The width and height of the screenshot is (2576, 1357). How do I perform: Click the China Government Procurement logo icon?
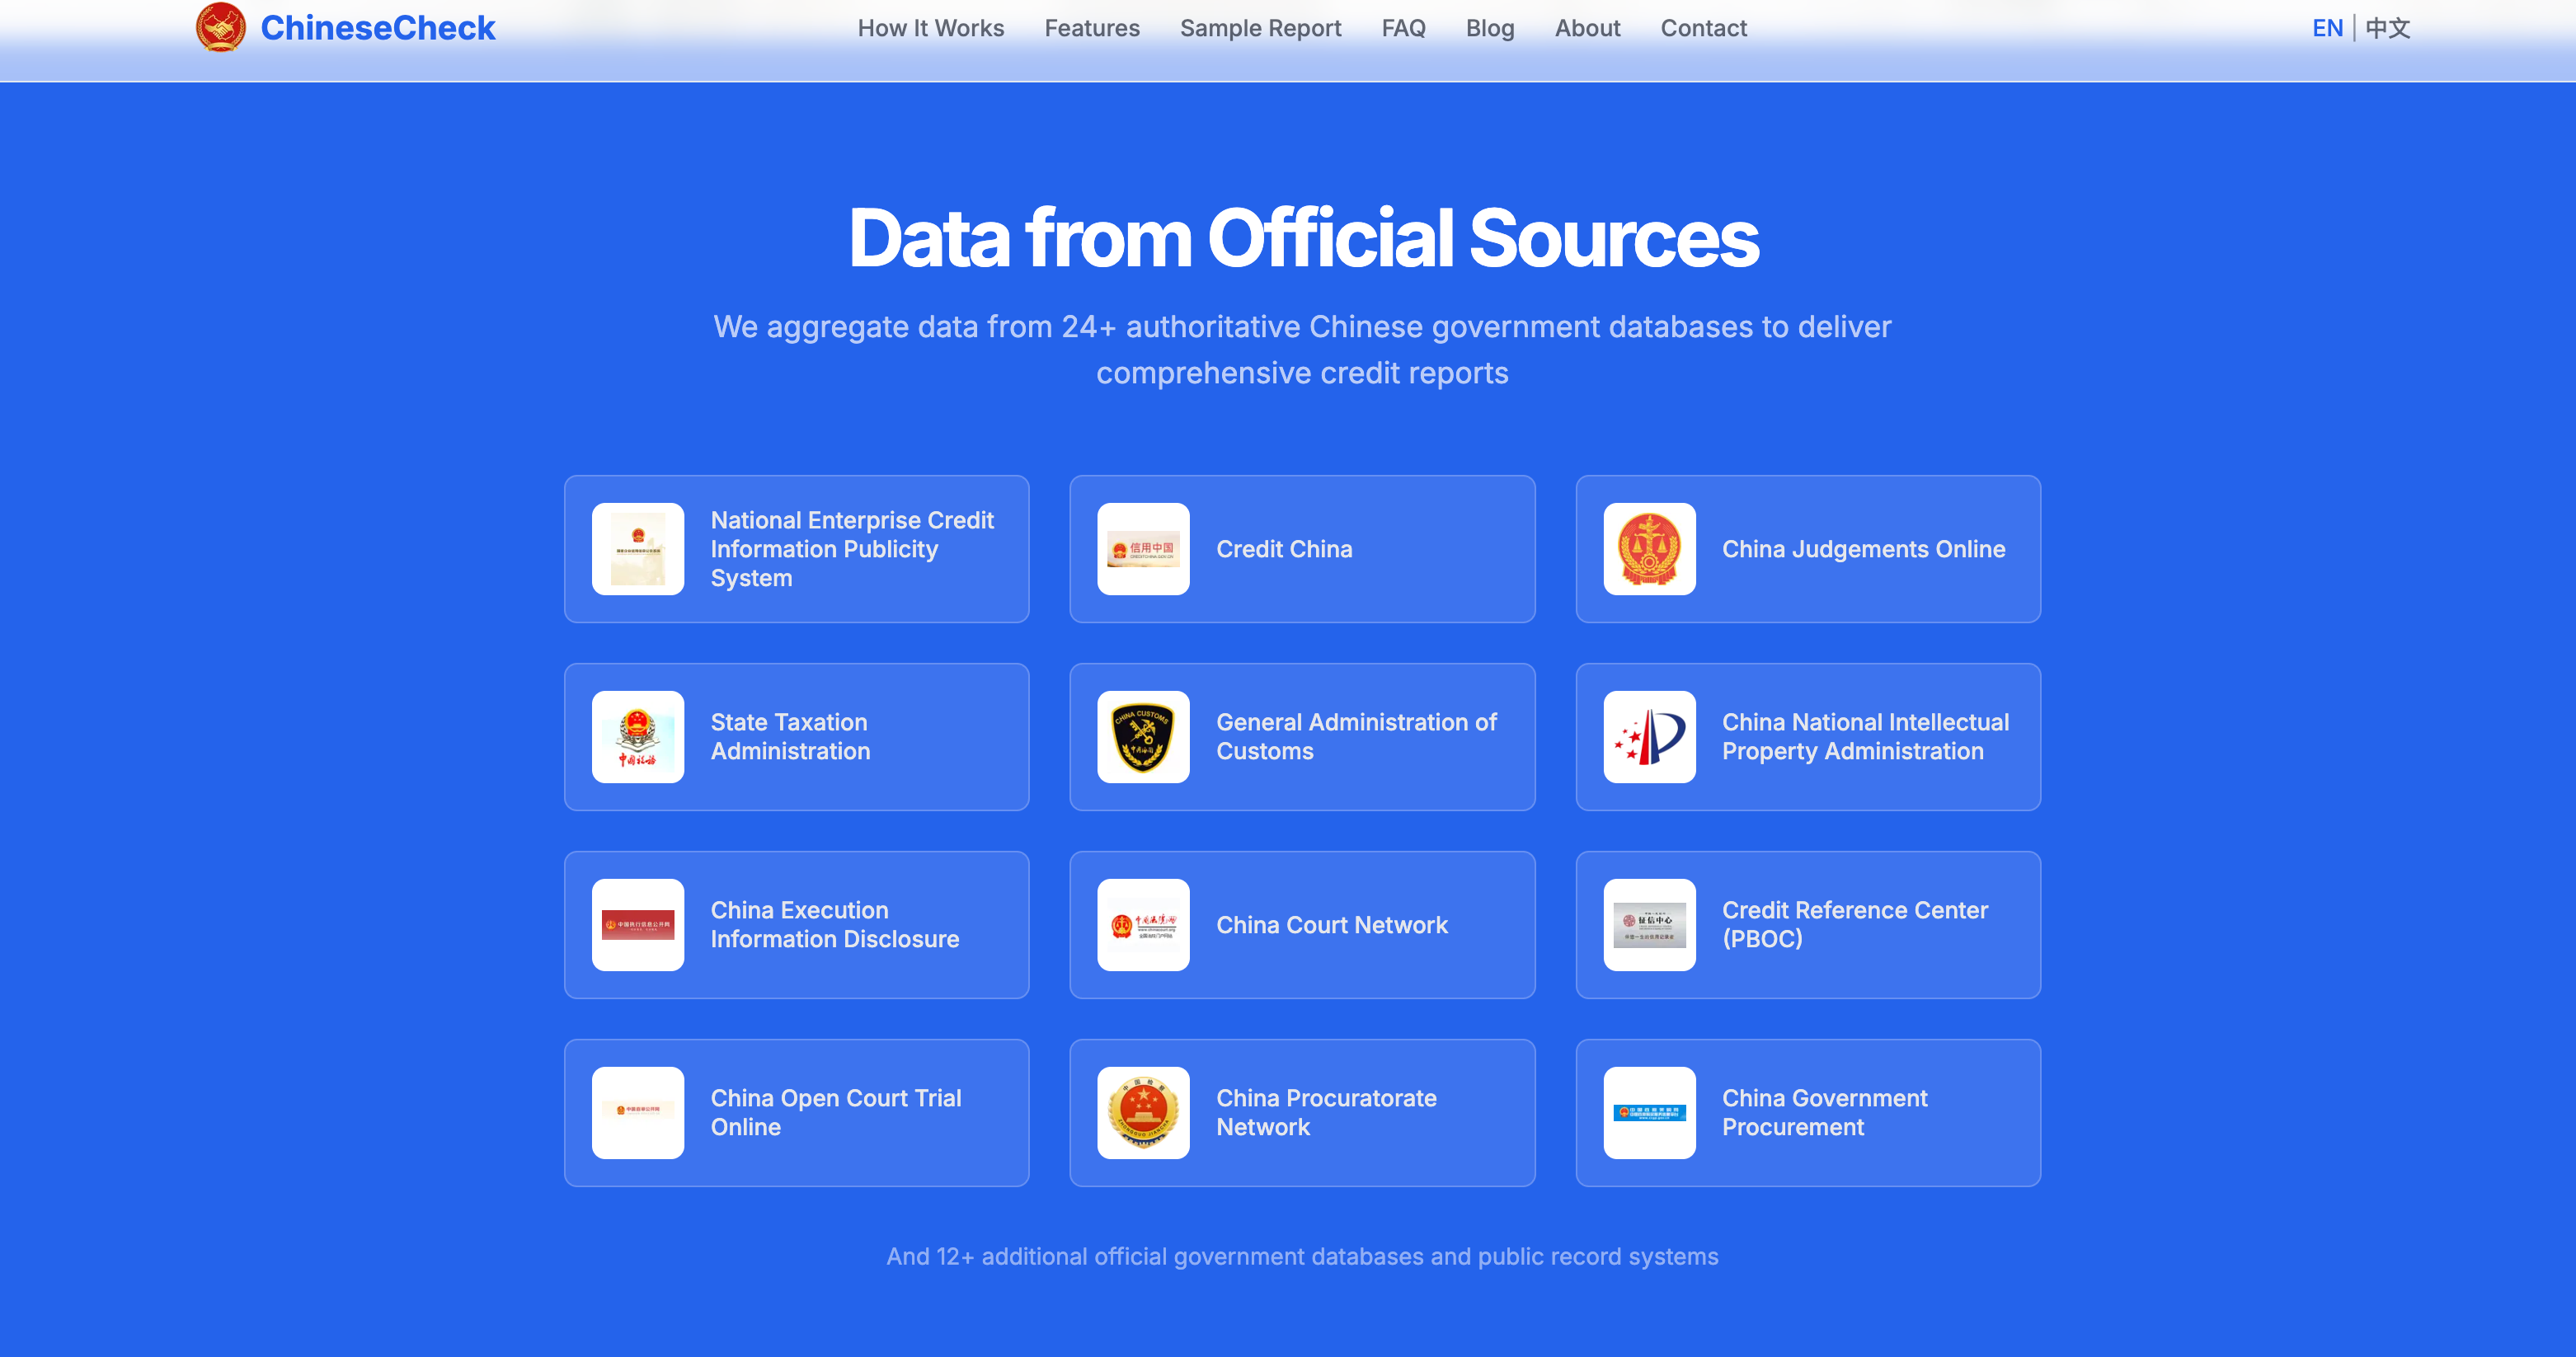point(1649,1113)
